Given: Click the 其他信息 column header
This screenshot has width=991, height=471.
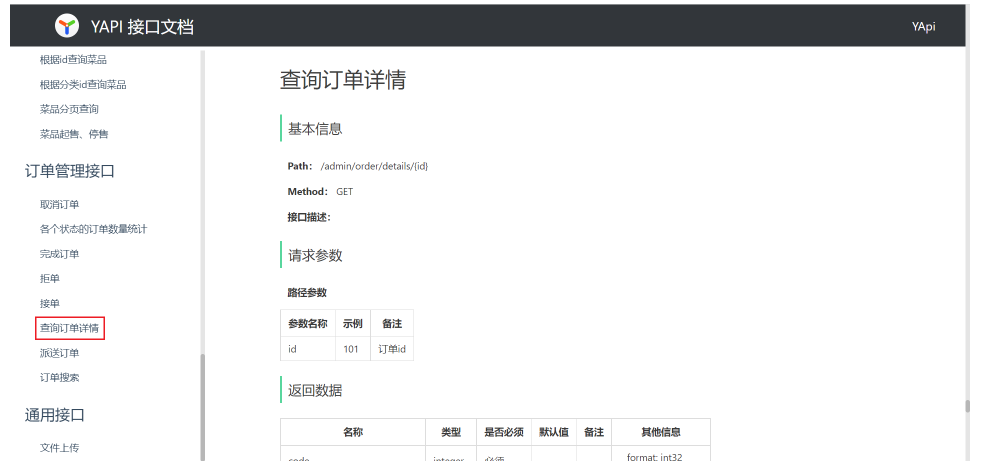Looking at the screenshot, I should [x=661, y=432].
